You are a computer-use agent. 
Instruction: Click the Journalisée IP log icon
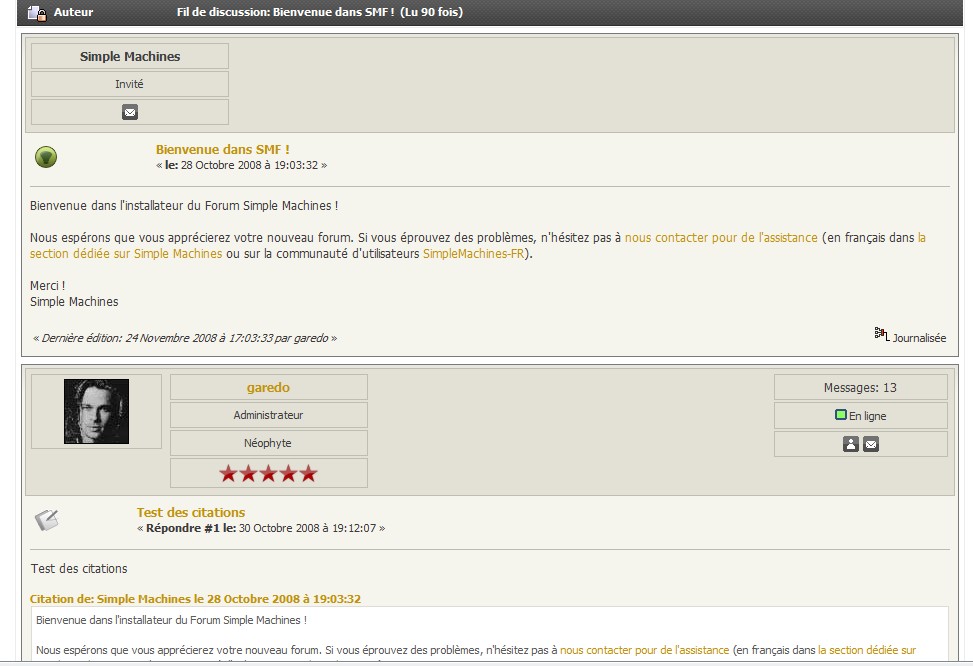point(881,334)
